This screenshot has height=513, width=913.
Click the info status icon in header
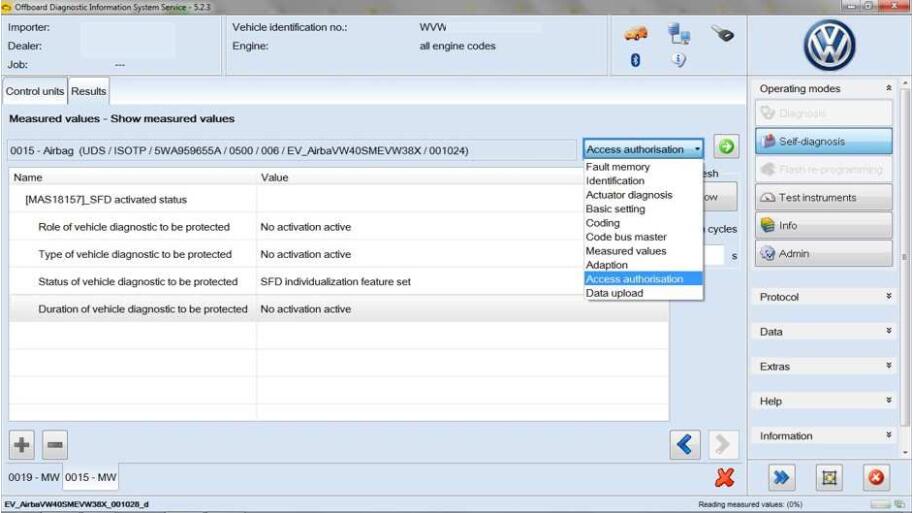click(679, 59)
